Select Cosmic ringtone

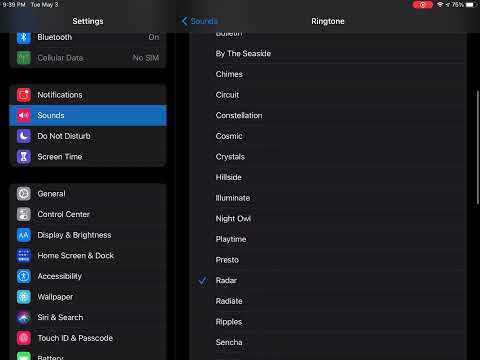pos(328,136)
